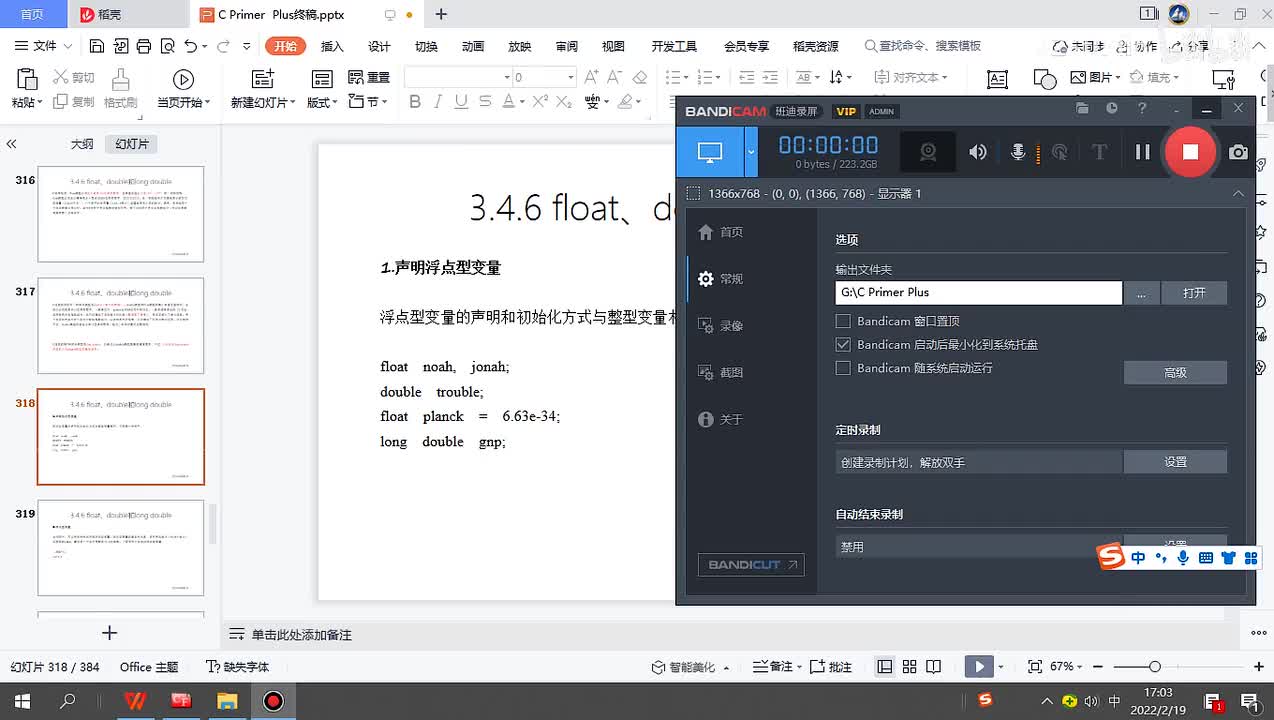Click the 粘贴 paste icon
1274x720 pixels.
[27, 80]
